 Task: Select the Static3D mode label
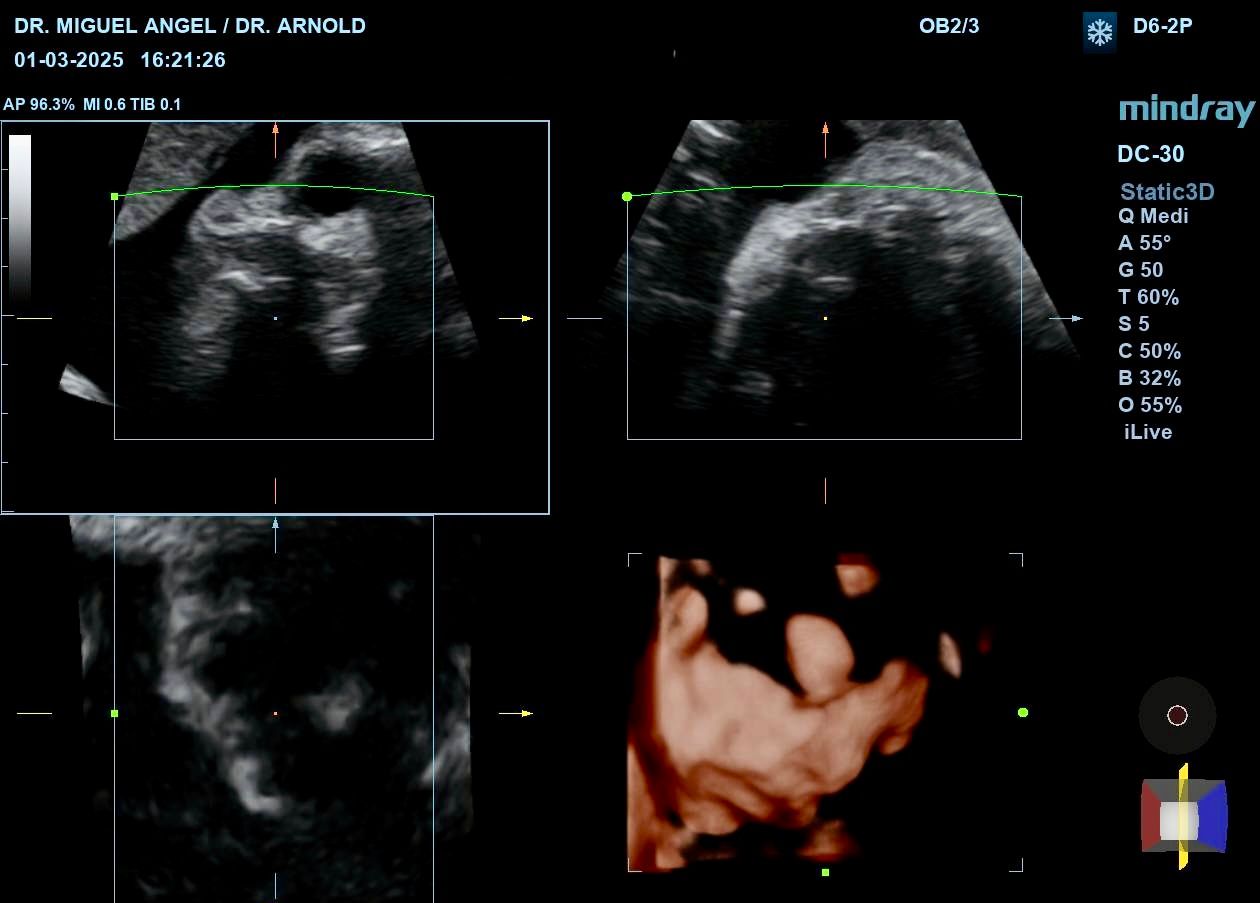[x=1167, y=192]
